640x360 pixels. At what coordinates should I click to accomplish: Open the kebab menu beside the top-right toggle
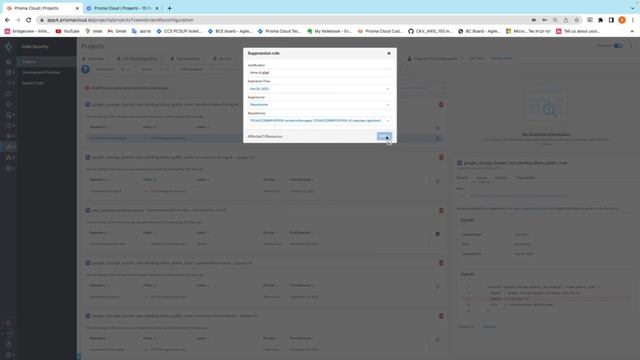(x=631, y=46)
